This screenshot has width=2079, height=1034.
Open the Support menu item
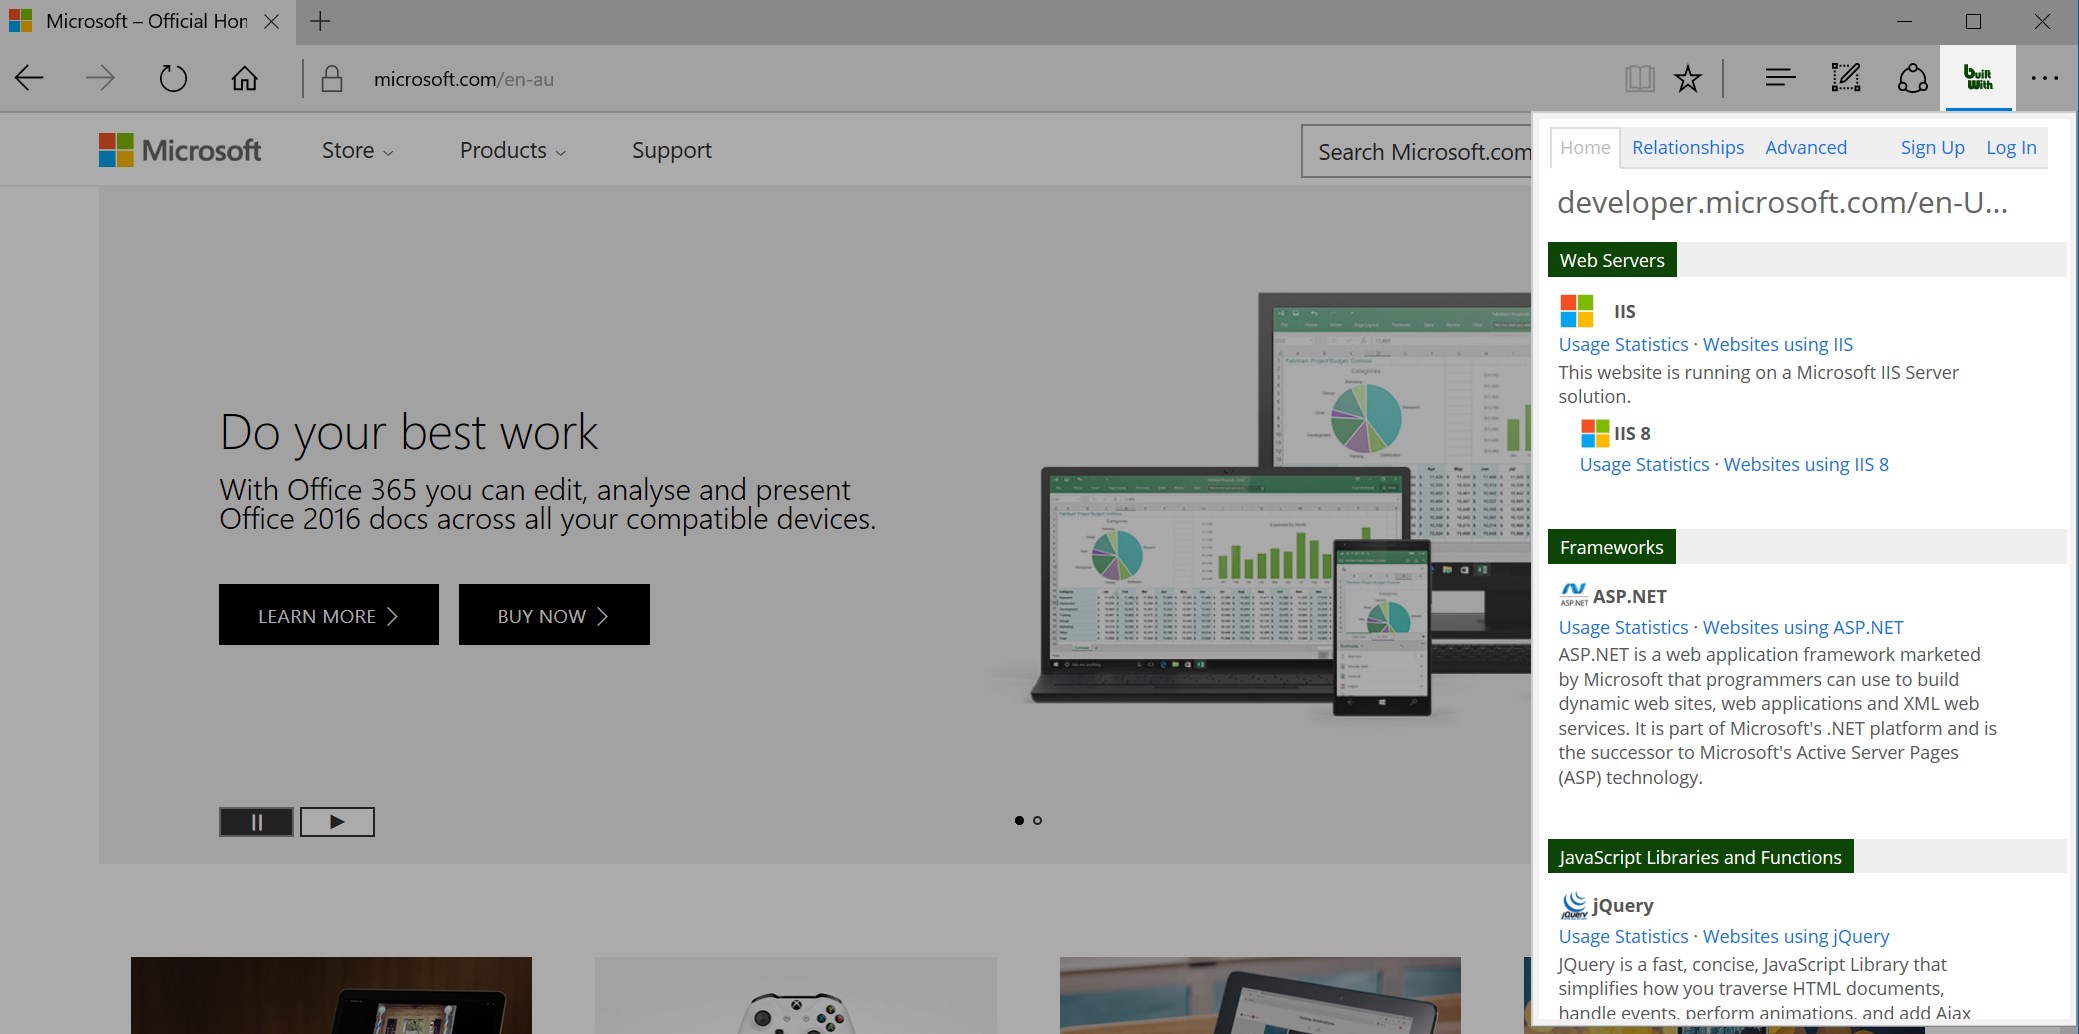pos(672,150)
